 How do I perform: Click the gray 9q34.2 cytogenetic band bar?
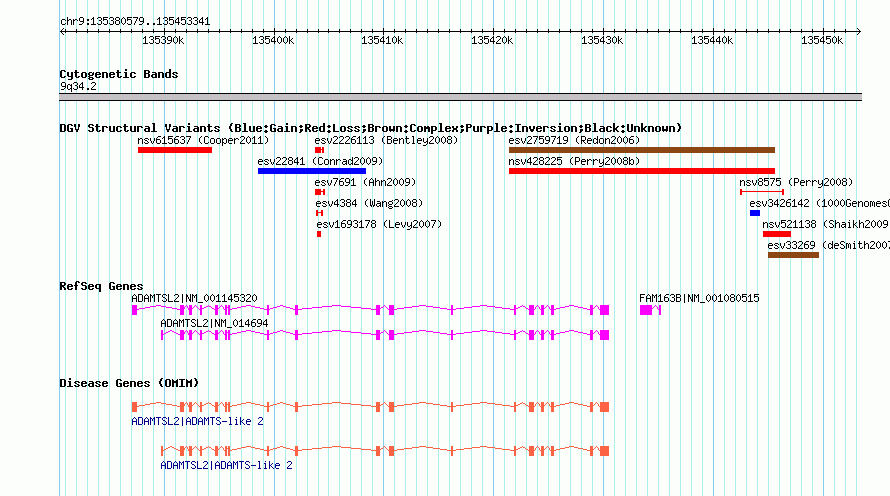[460, 97]
